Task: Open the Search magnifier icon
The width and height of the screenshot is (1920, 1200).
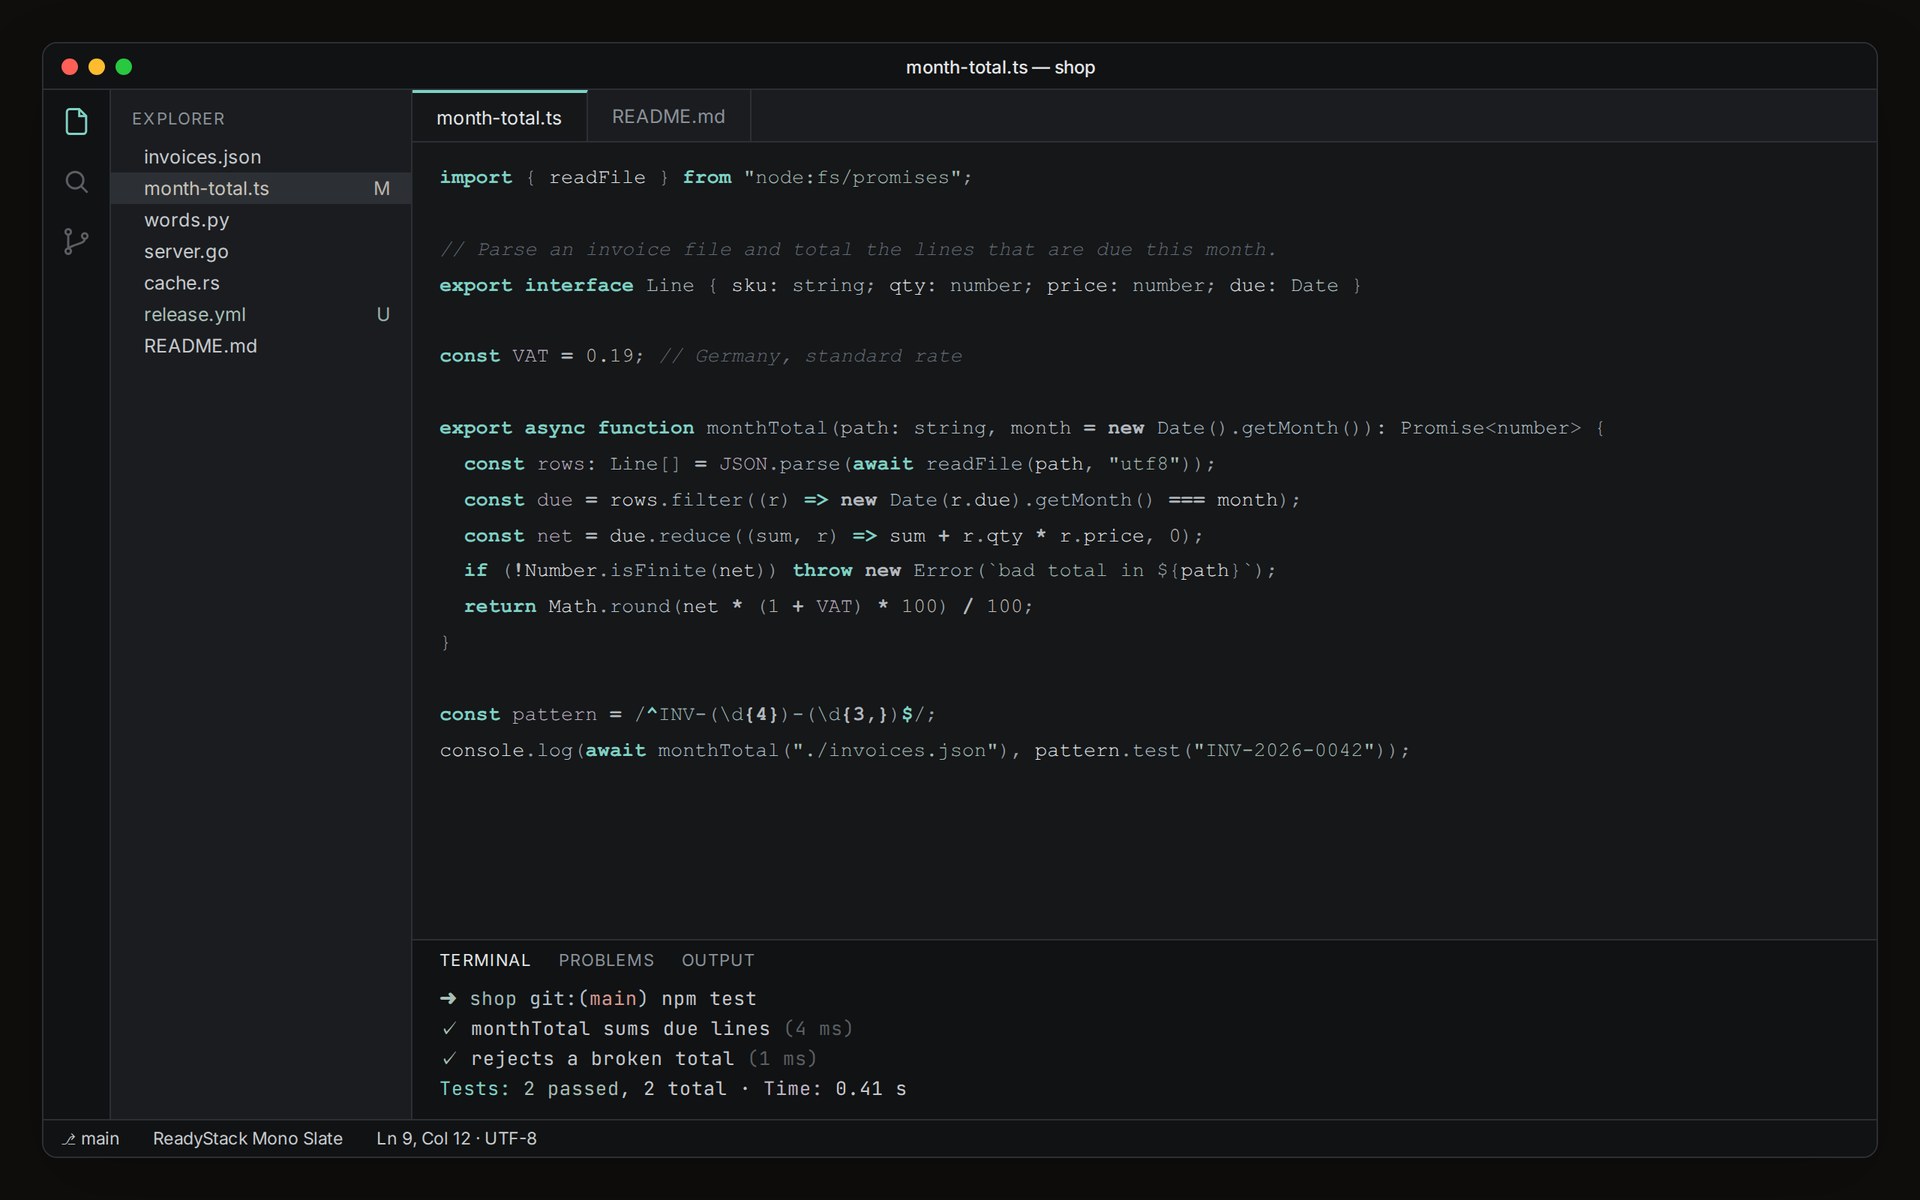Action: (76, 182)
